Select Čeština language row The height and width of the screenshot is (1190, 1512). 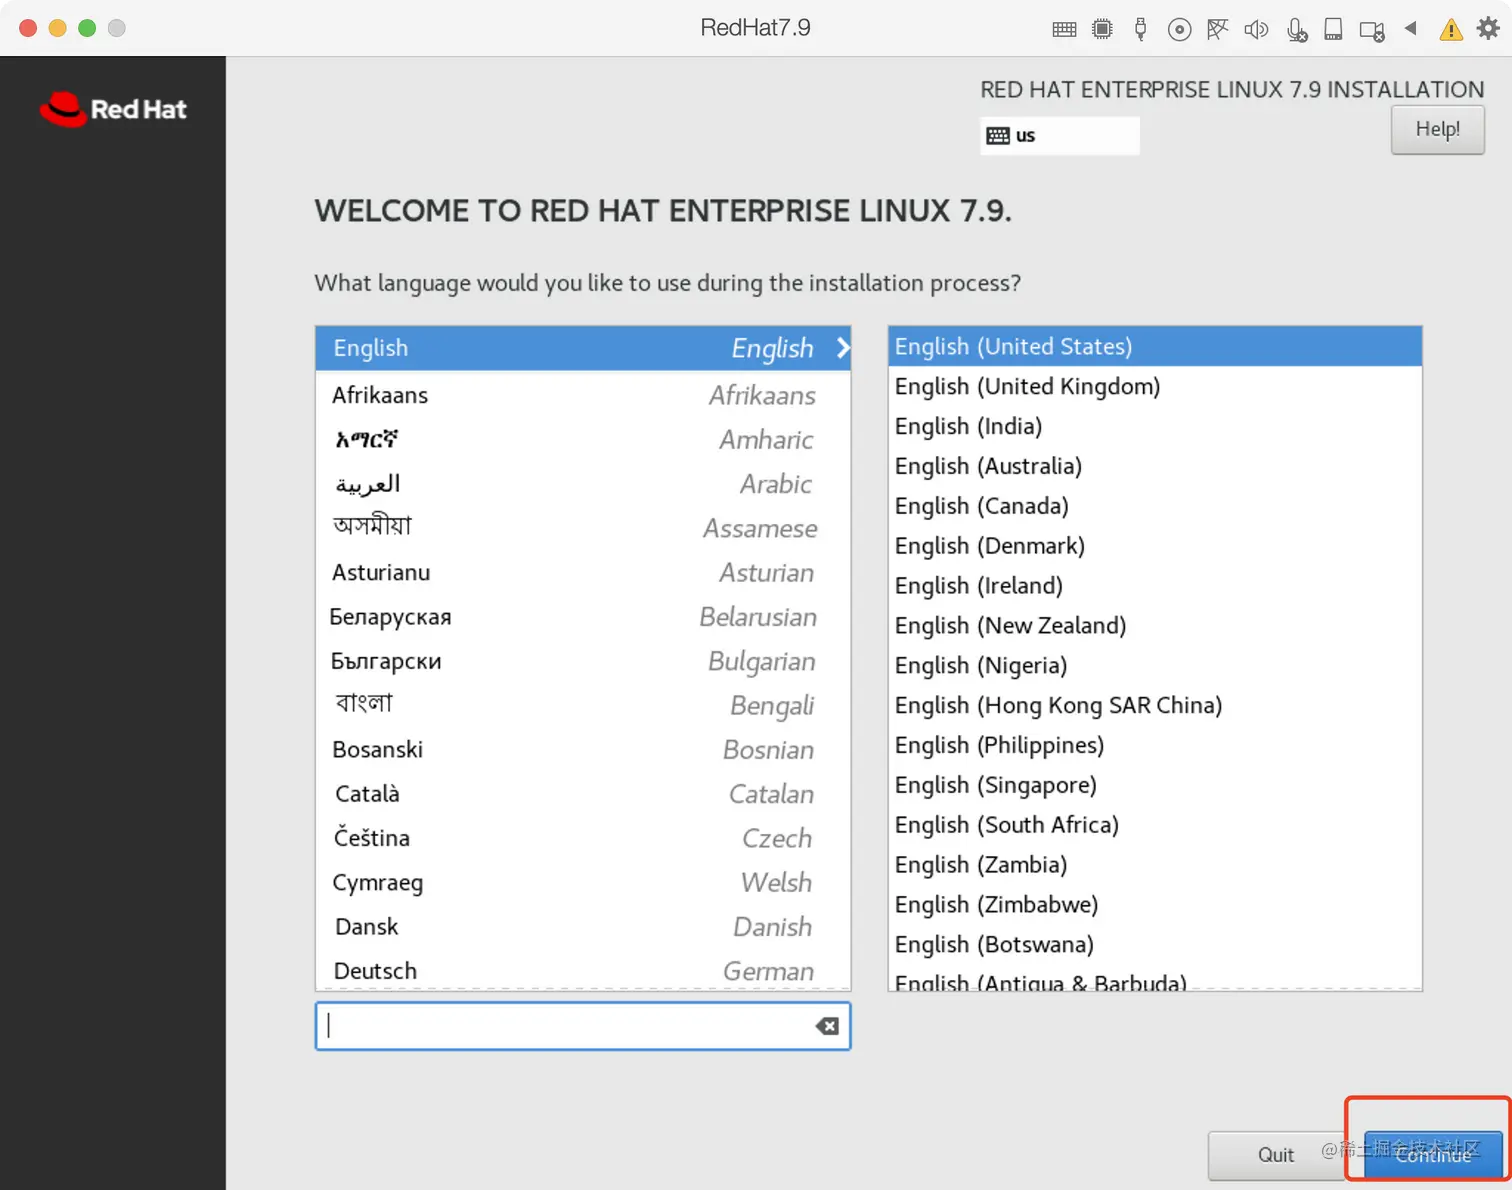click(583, 838)
